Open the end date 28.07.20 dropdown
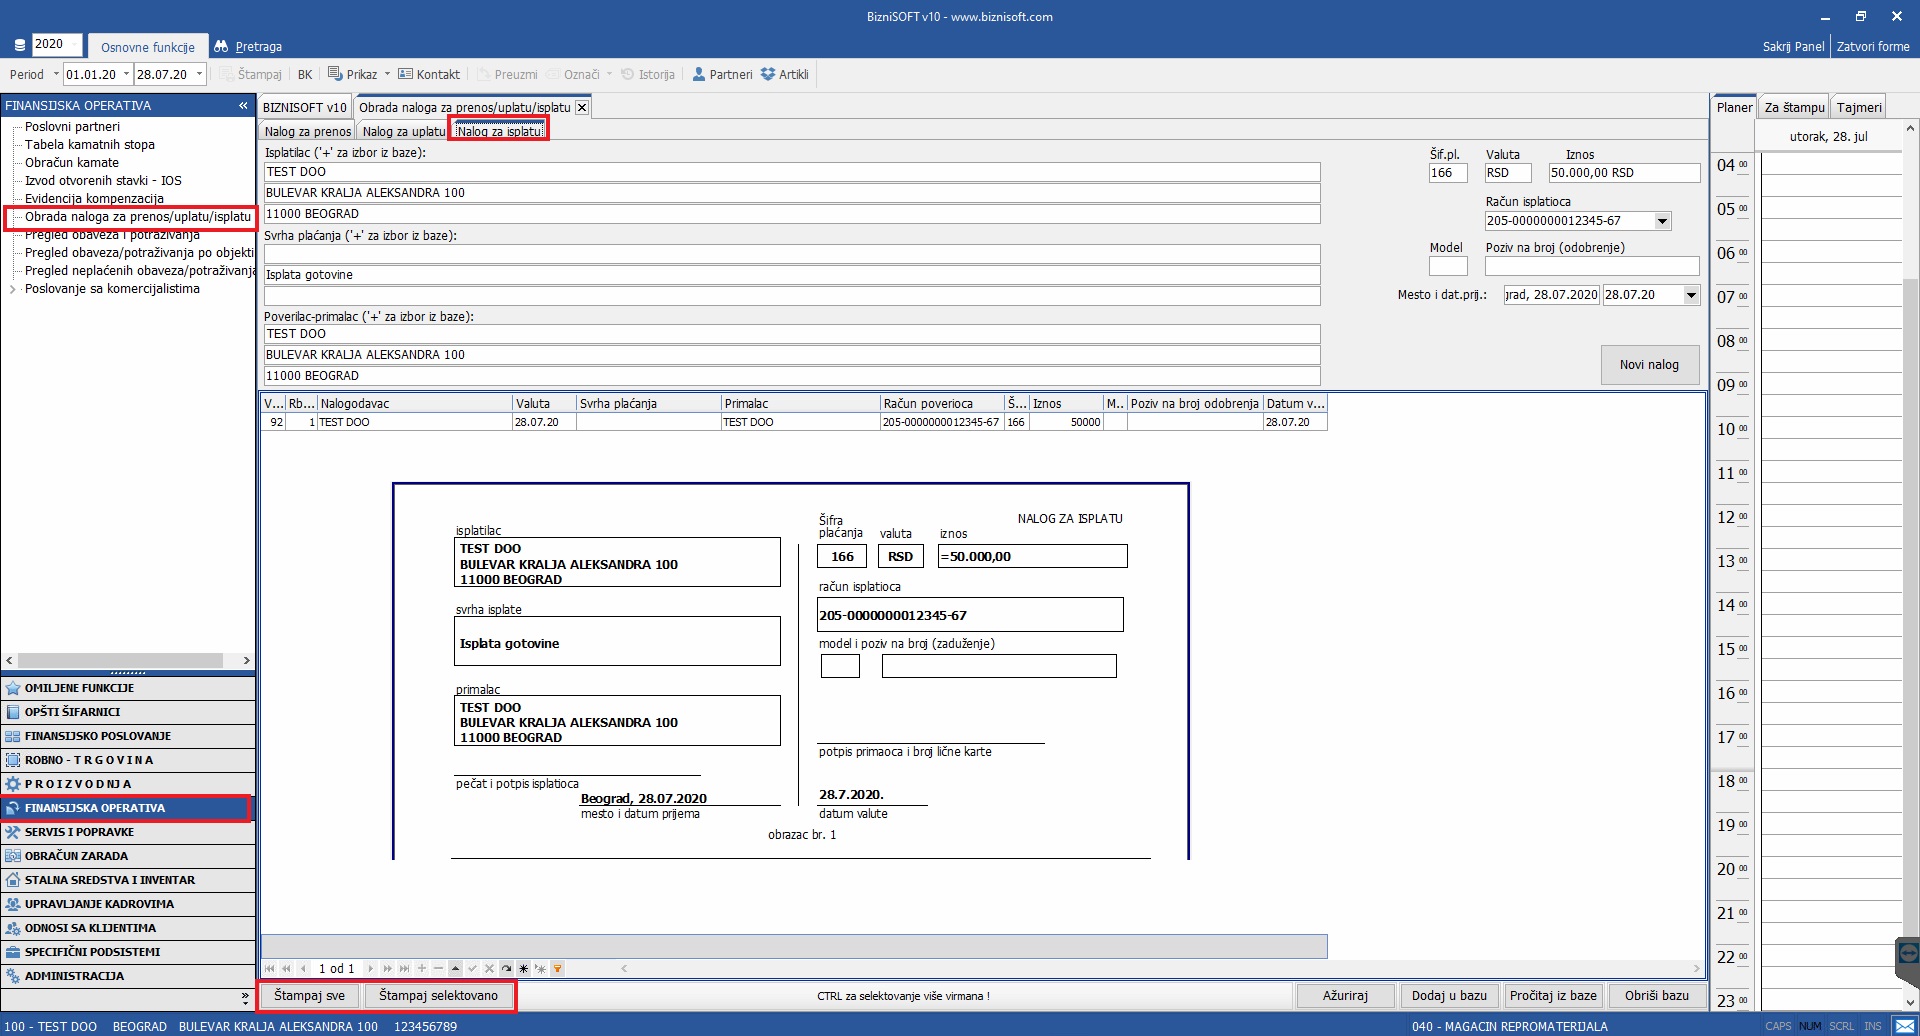 199,74
